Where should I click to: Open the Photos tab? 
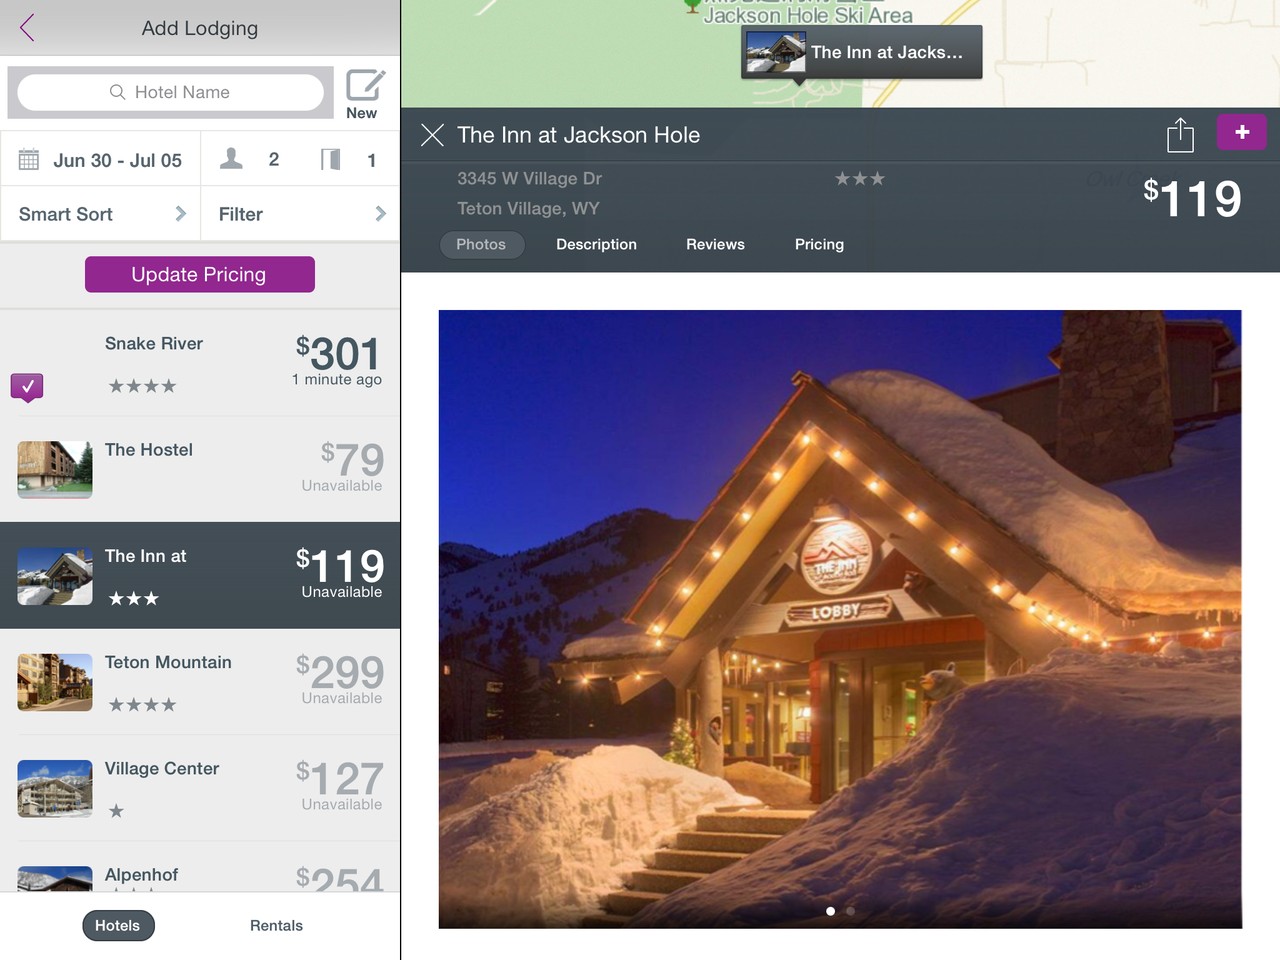pos(481,244)
